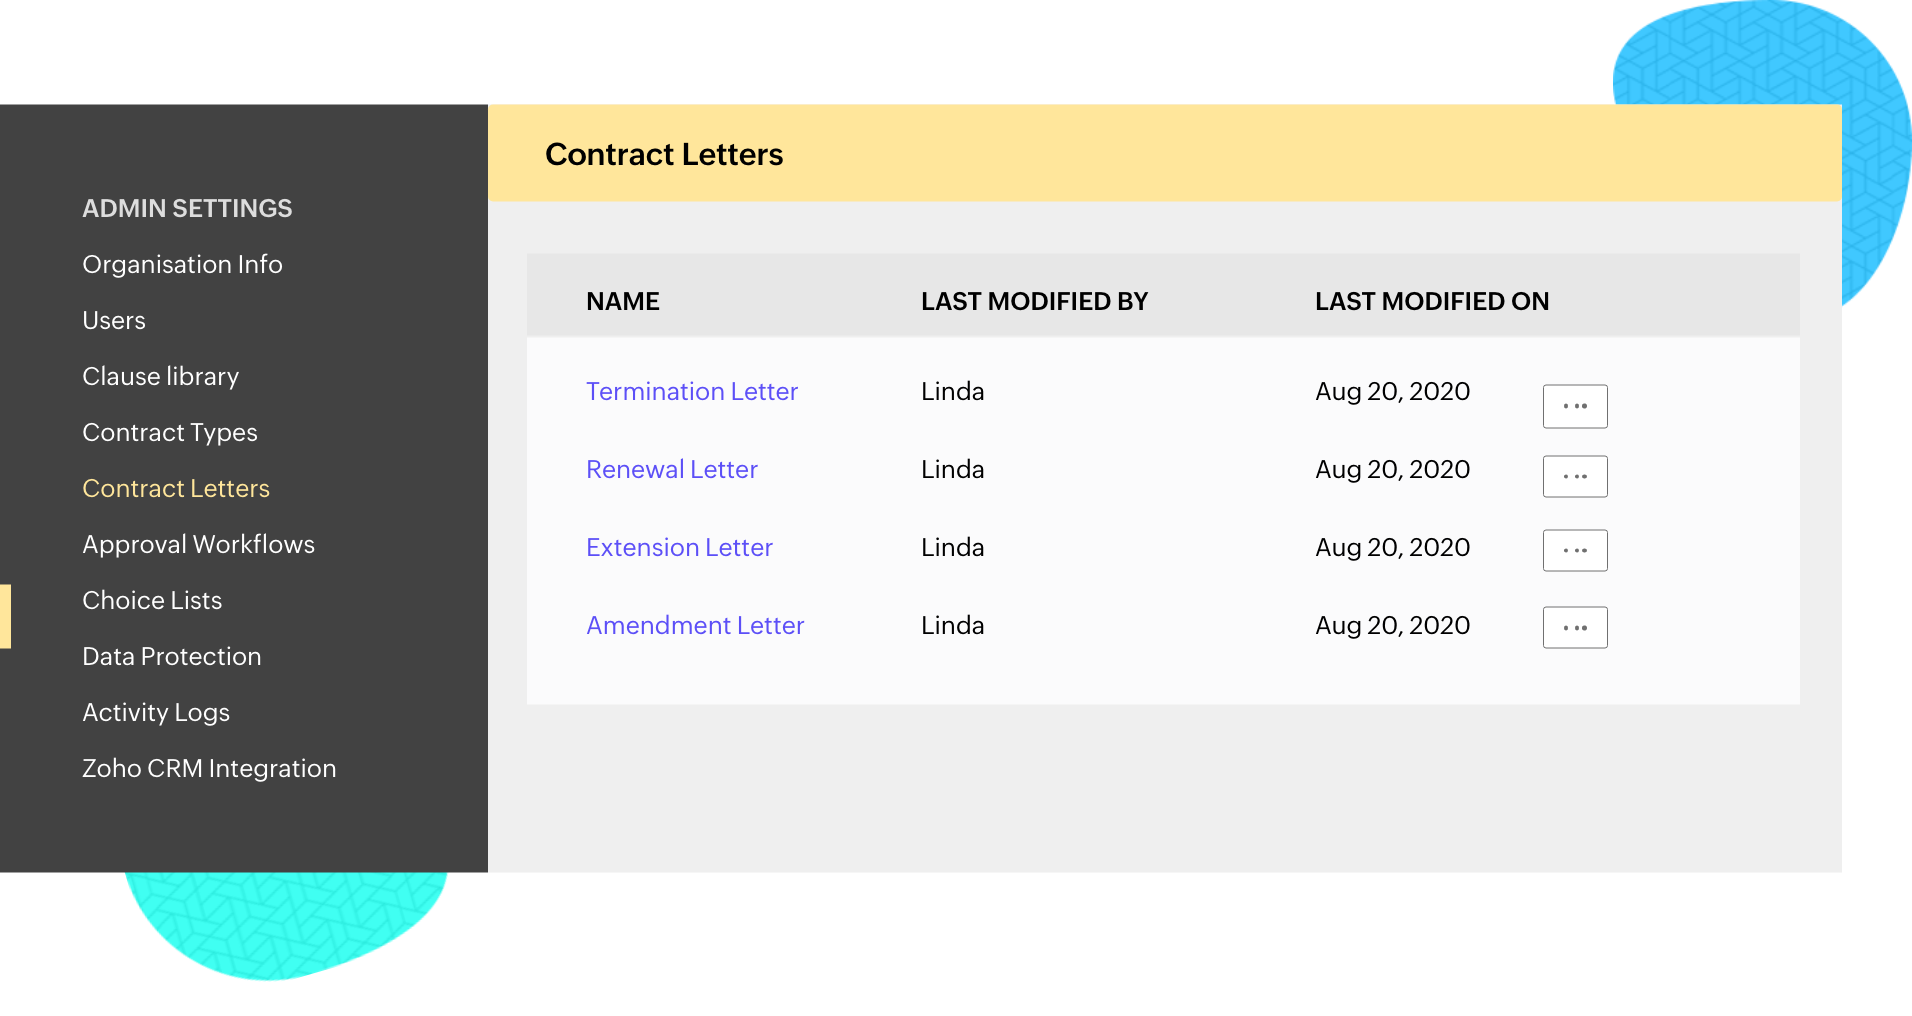Select Users in the admin sidebar

pos(114,321)
